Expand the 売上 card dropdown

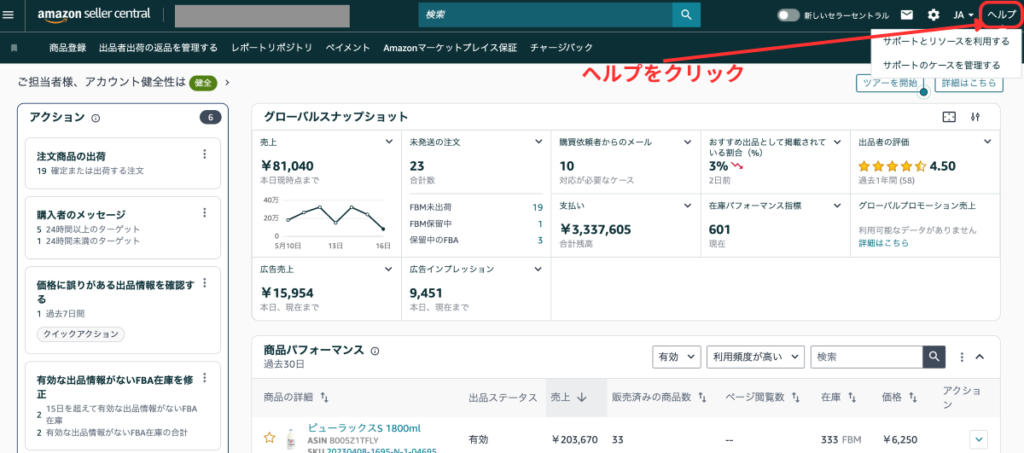click(389, 141)
